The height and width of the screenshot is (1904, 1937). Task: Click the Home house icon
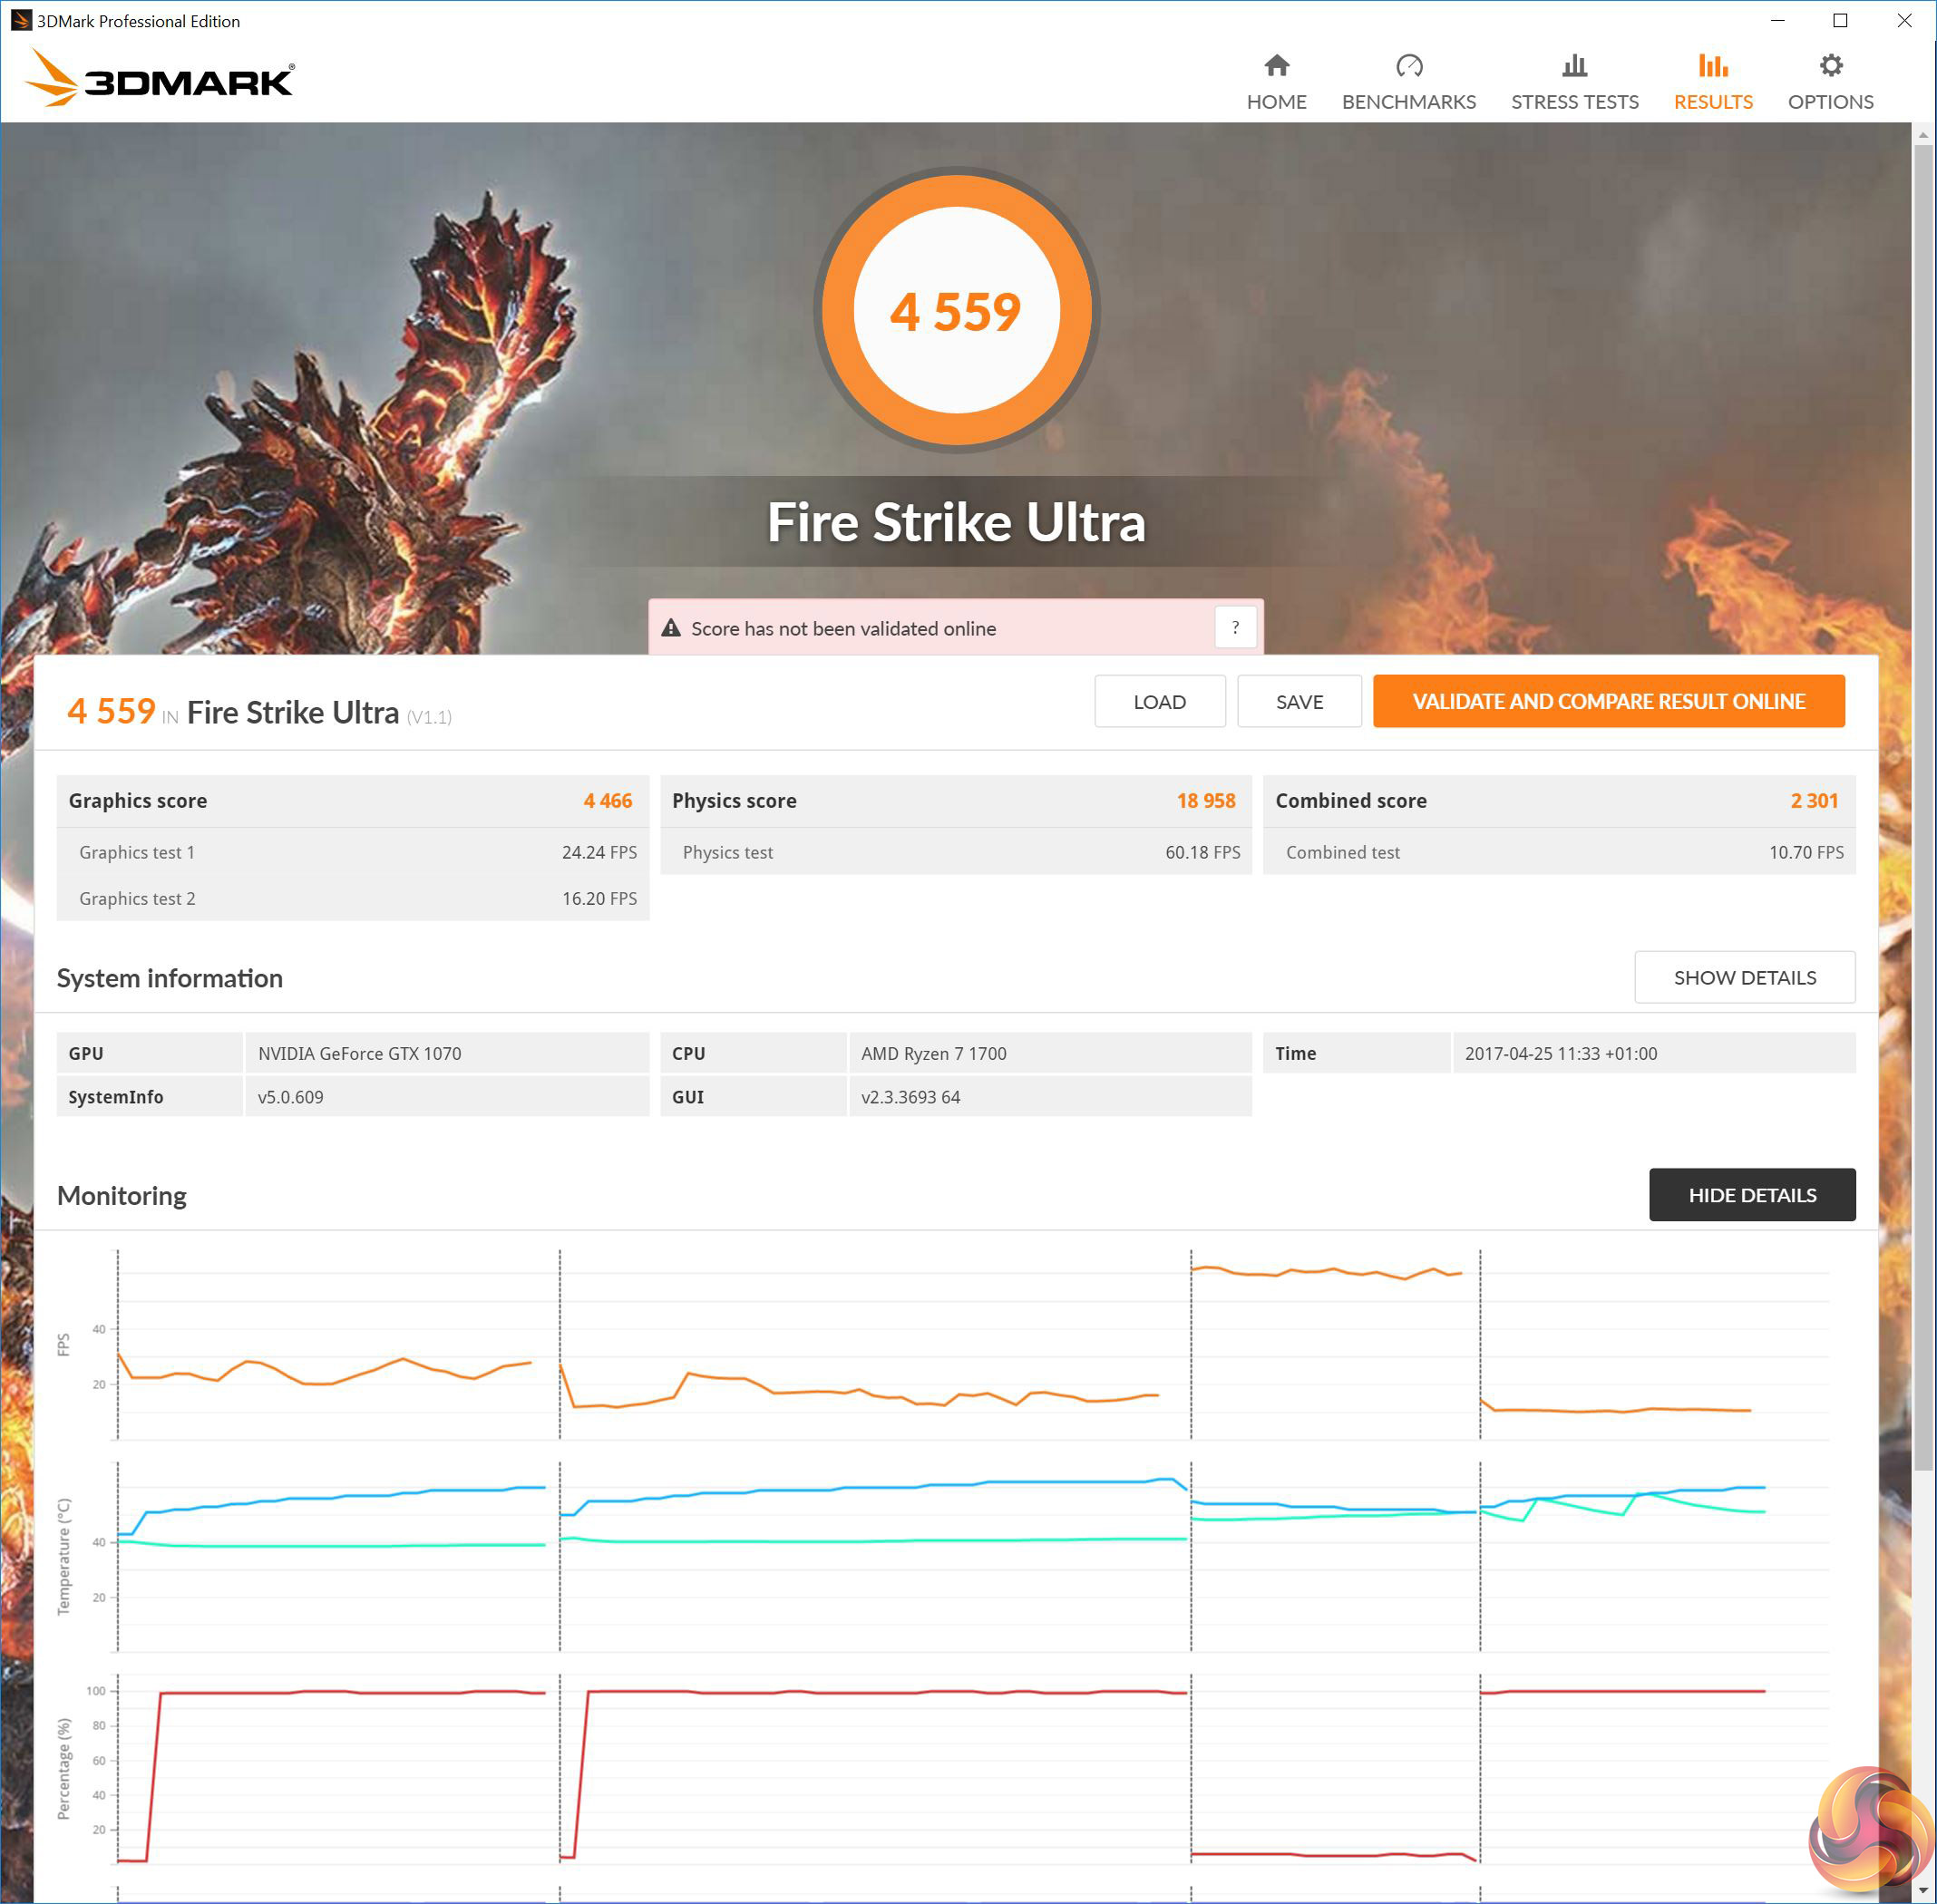(x=1276, y=66)
